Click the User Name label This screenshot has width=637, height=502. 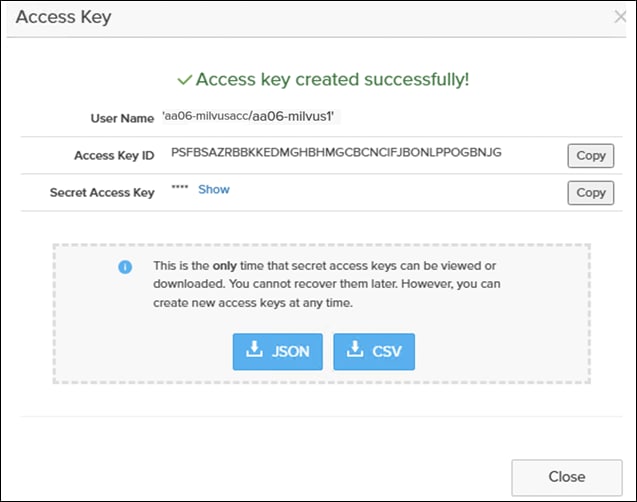click(x=122, y=118)
